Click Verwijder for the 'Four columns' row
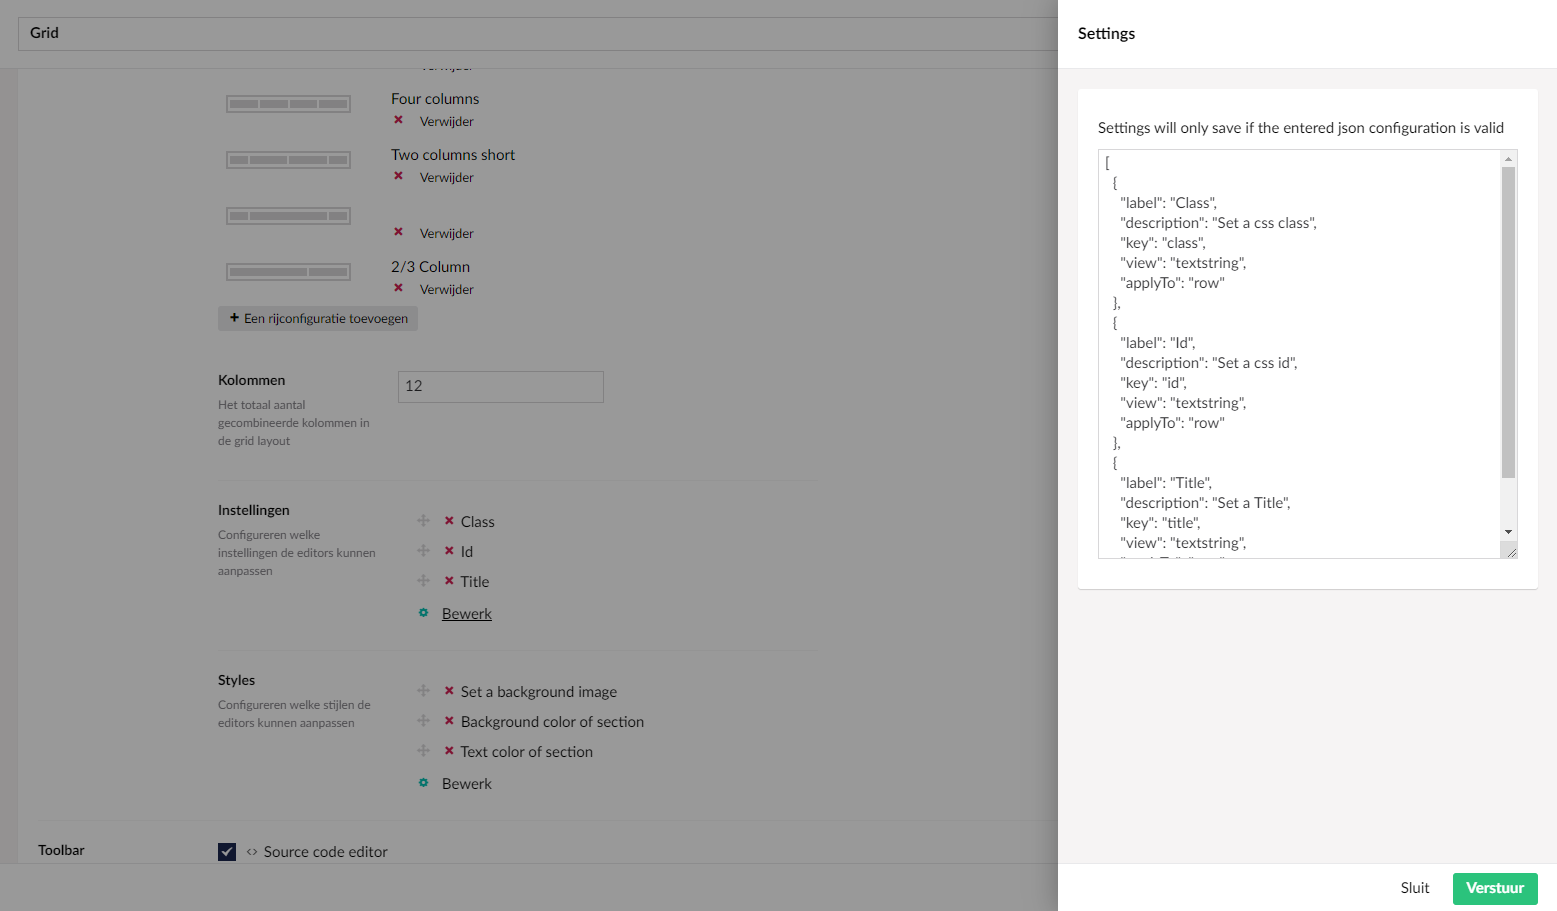The image size is (1557, 911). (x=444, y=120)
